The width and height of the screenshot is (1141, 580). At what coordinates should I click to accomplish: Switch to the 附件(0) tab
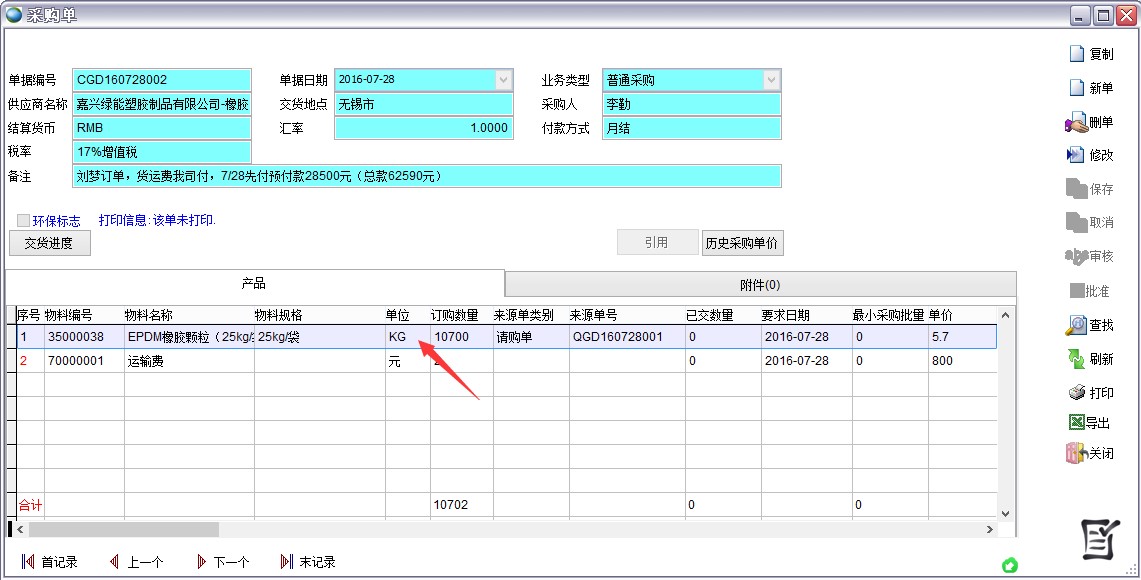pyautogui.click(x=760, y=284)
